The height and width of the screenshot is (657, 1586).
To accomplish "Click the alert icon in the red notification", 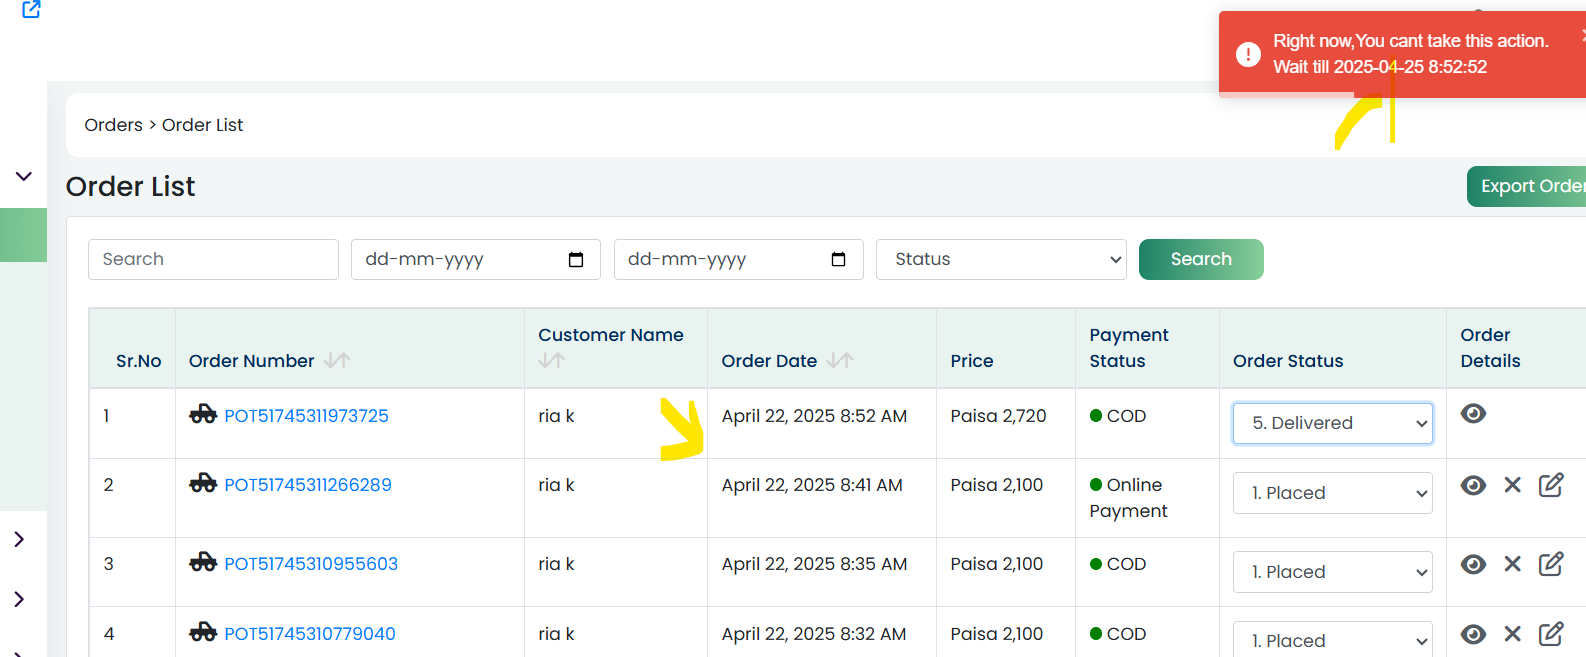I will [1248, 54].
